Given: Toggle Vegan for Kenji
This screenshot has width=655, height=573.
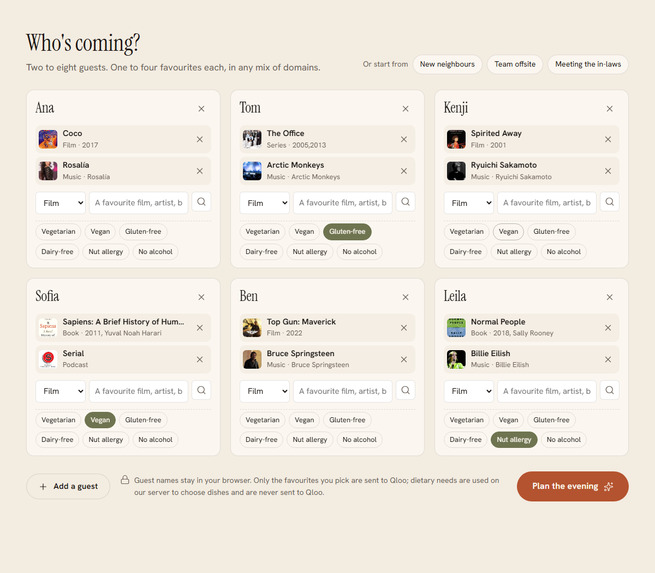Looking at the screenshot, I should (x=508, y=231).
